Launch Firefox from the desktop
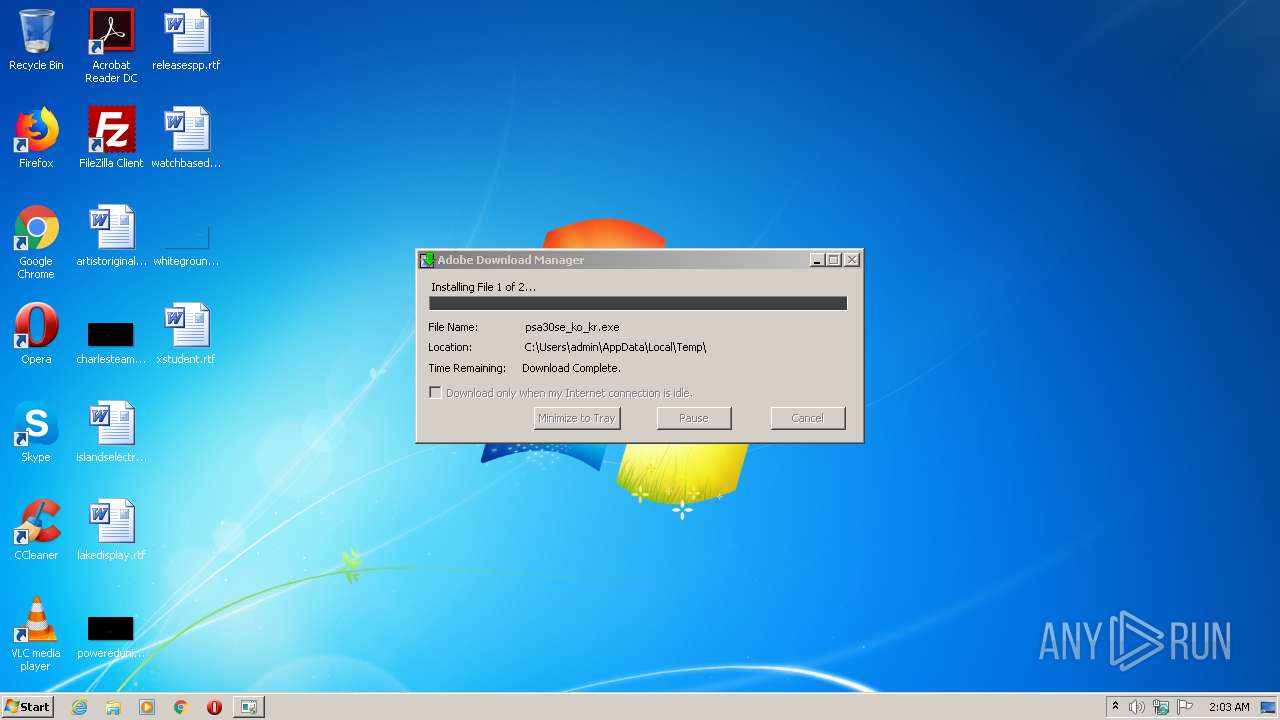 coord(36,138)
